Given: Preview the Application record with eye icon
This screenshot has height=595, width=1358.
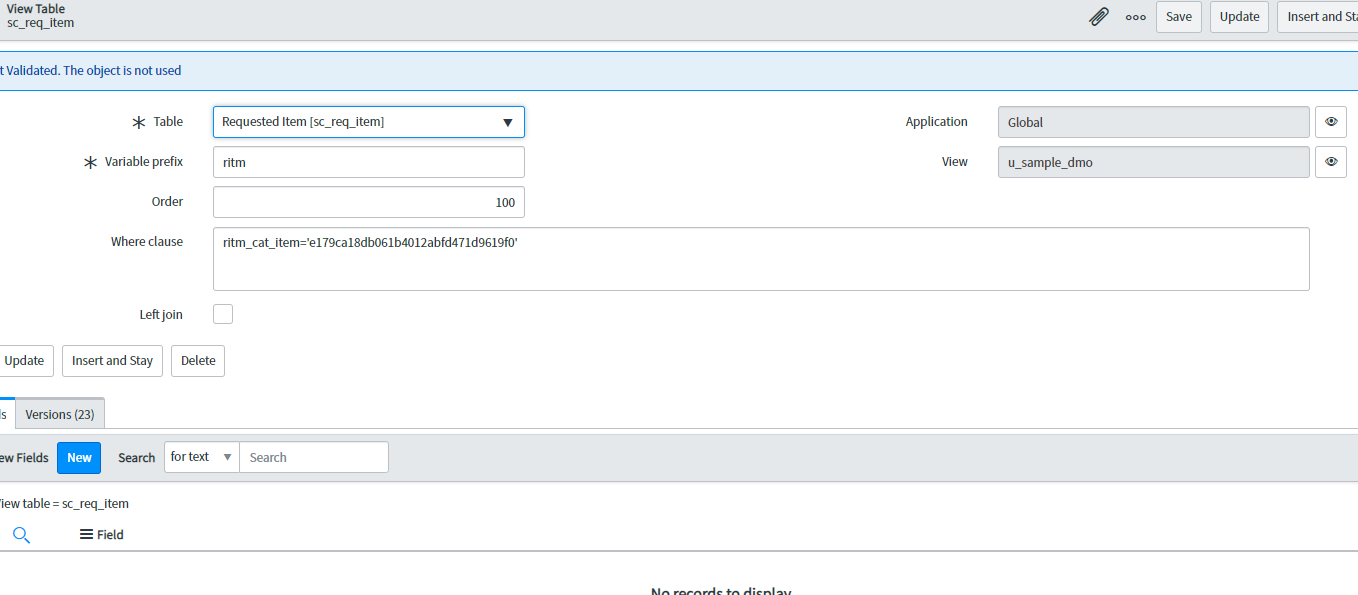Looking at the screenshot, I should click(x=1330, y=122).
